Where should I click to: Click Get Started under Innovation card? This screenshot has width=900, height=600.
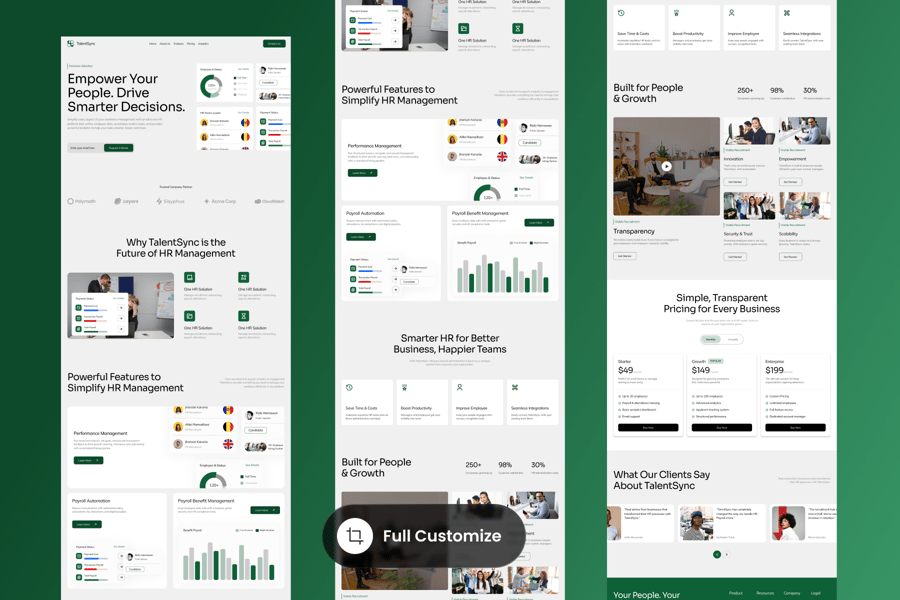pyautogui.click(x=735, y=182)
